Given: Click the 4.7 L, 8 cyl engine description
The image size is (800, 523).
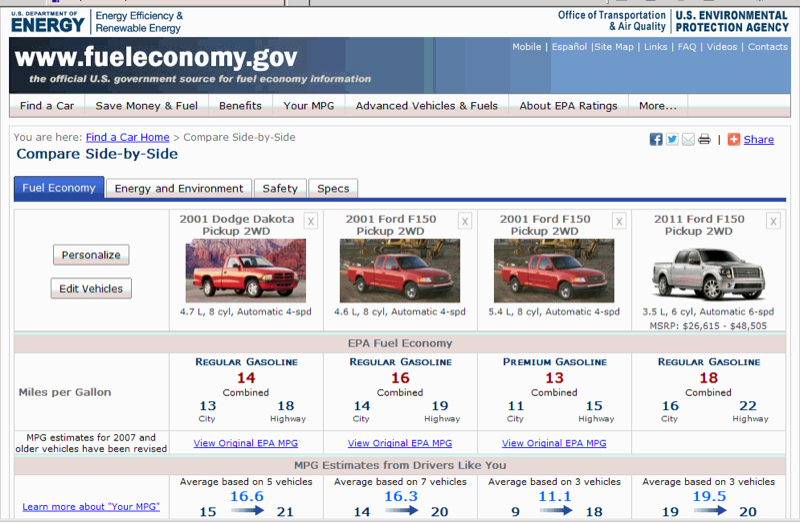Looking at the screenshot, I should tap(245, 312).
